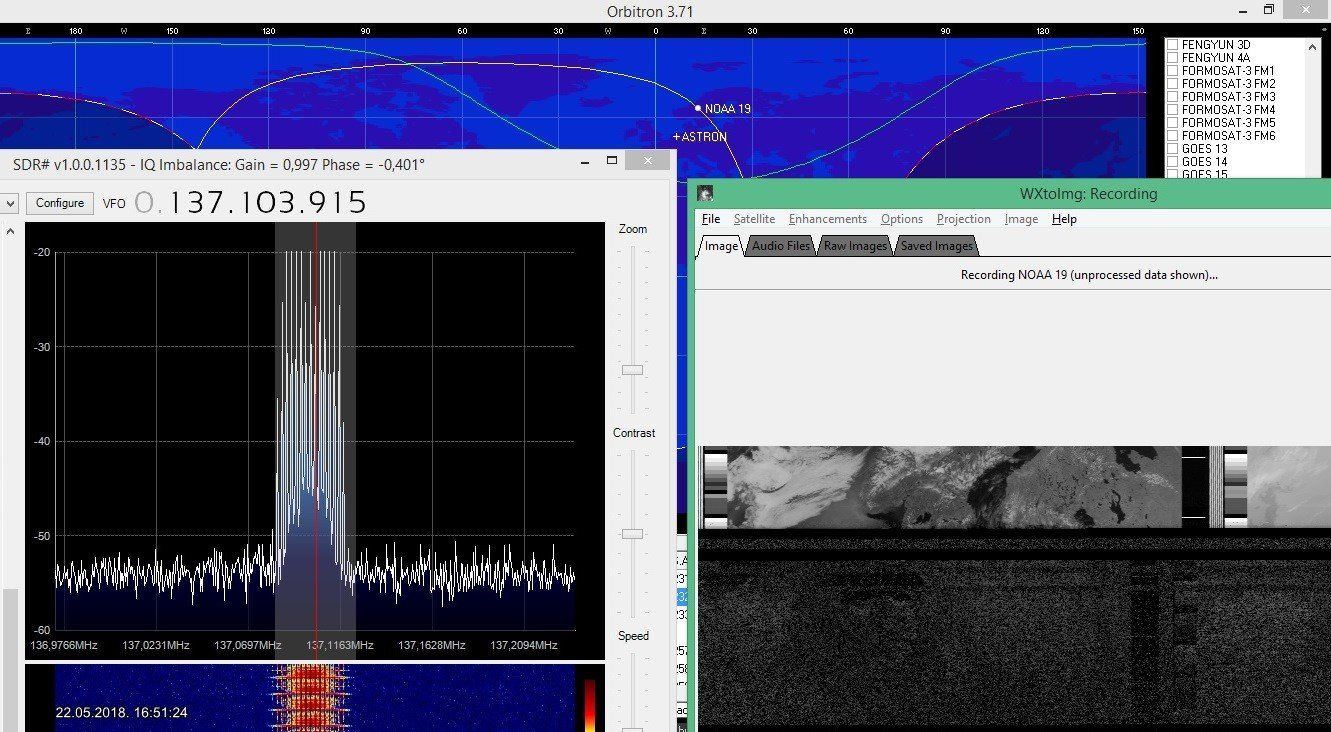Switch to the Audio Files tab

[781, 246]
